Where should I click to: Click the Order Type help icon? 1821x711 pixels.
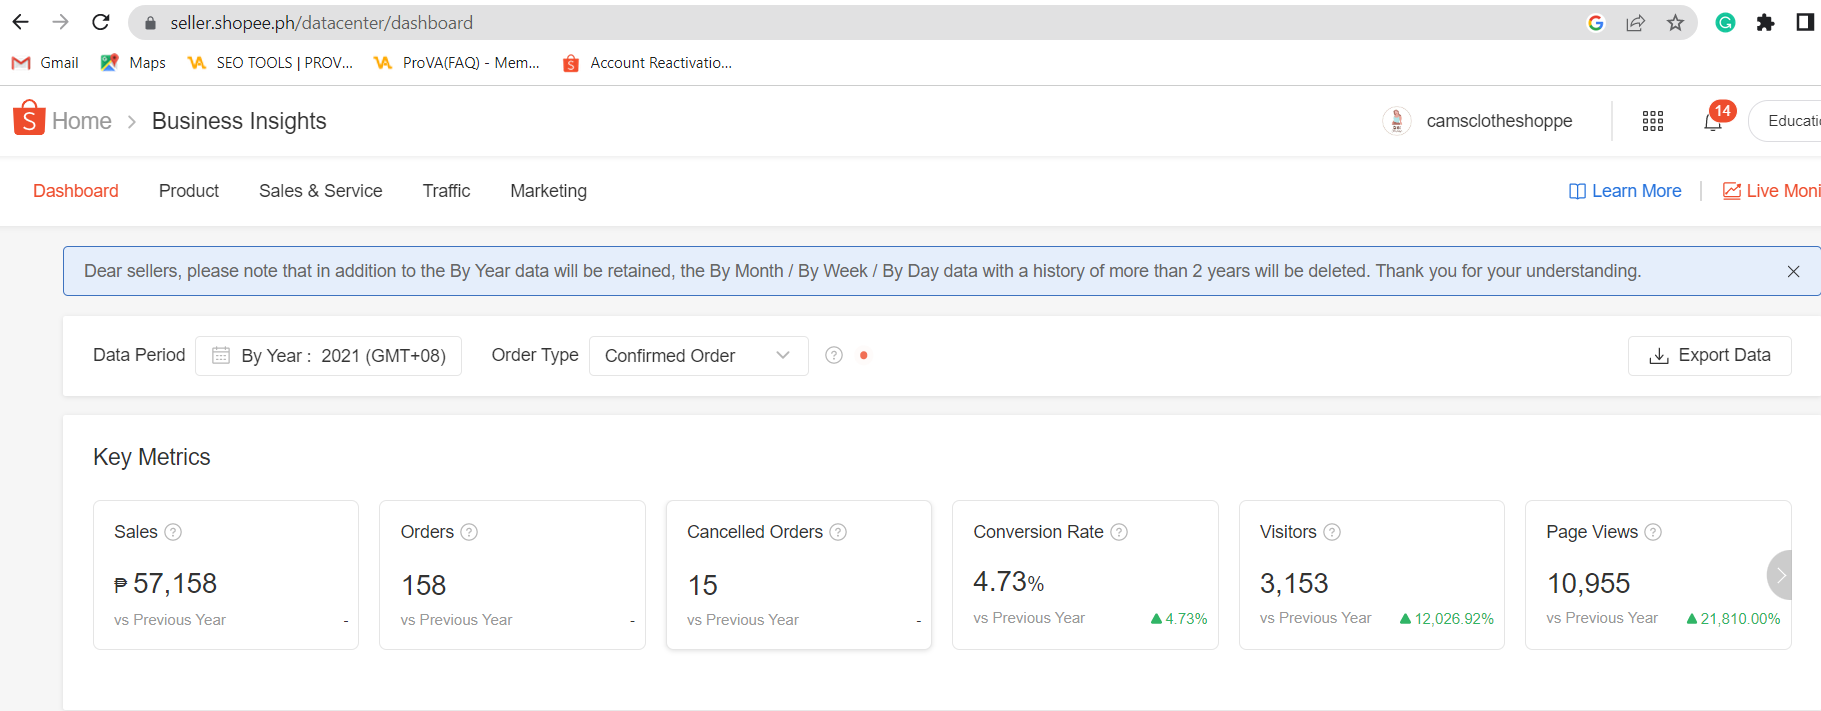pyautogui.click(x=834, y=355)
